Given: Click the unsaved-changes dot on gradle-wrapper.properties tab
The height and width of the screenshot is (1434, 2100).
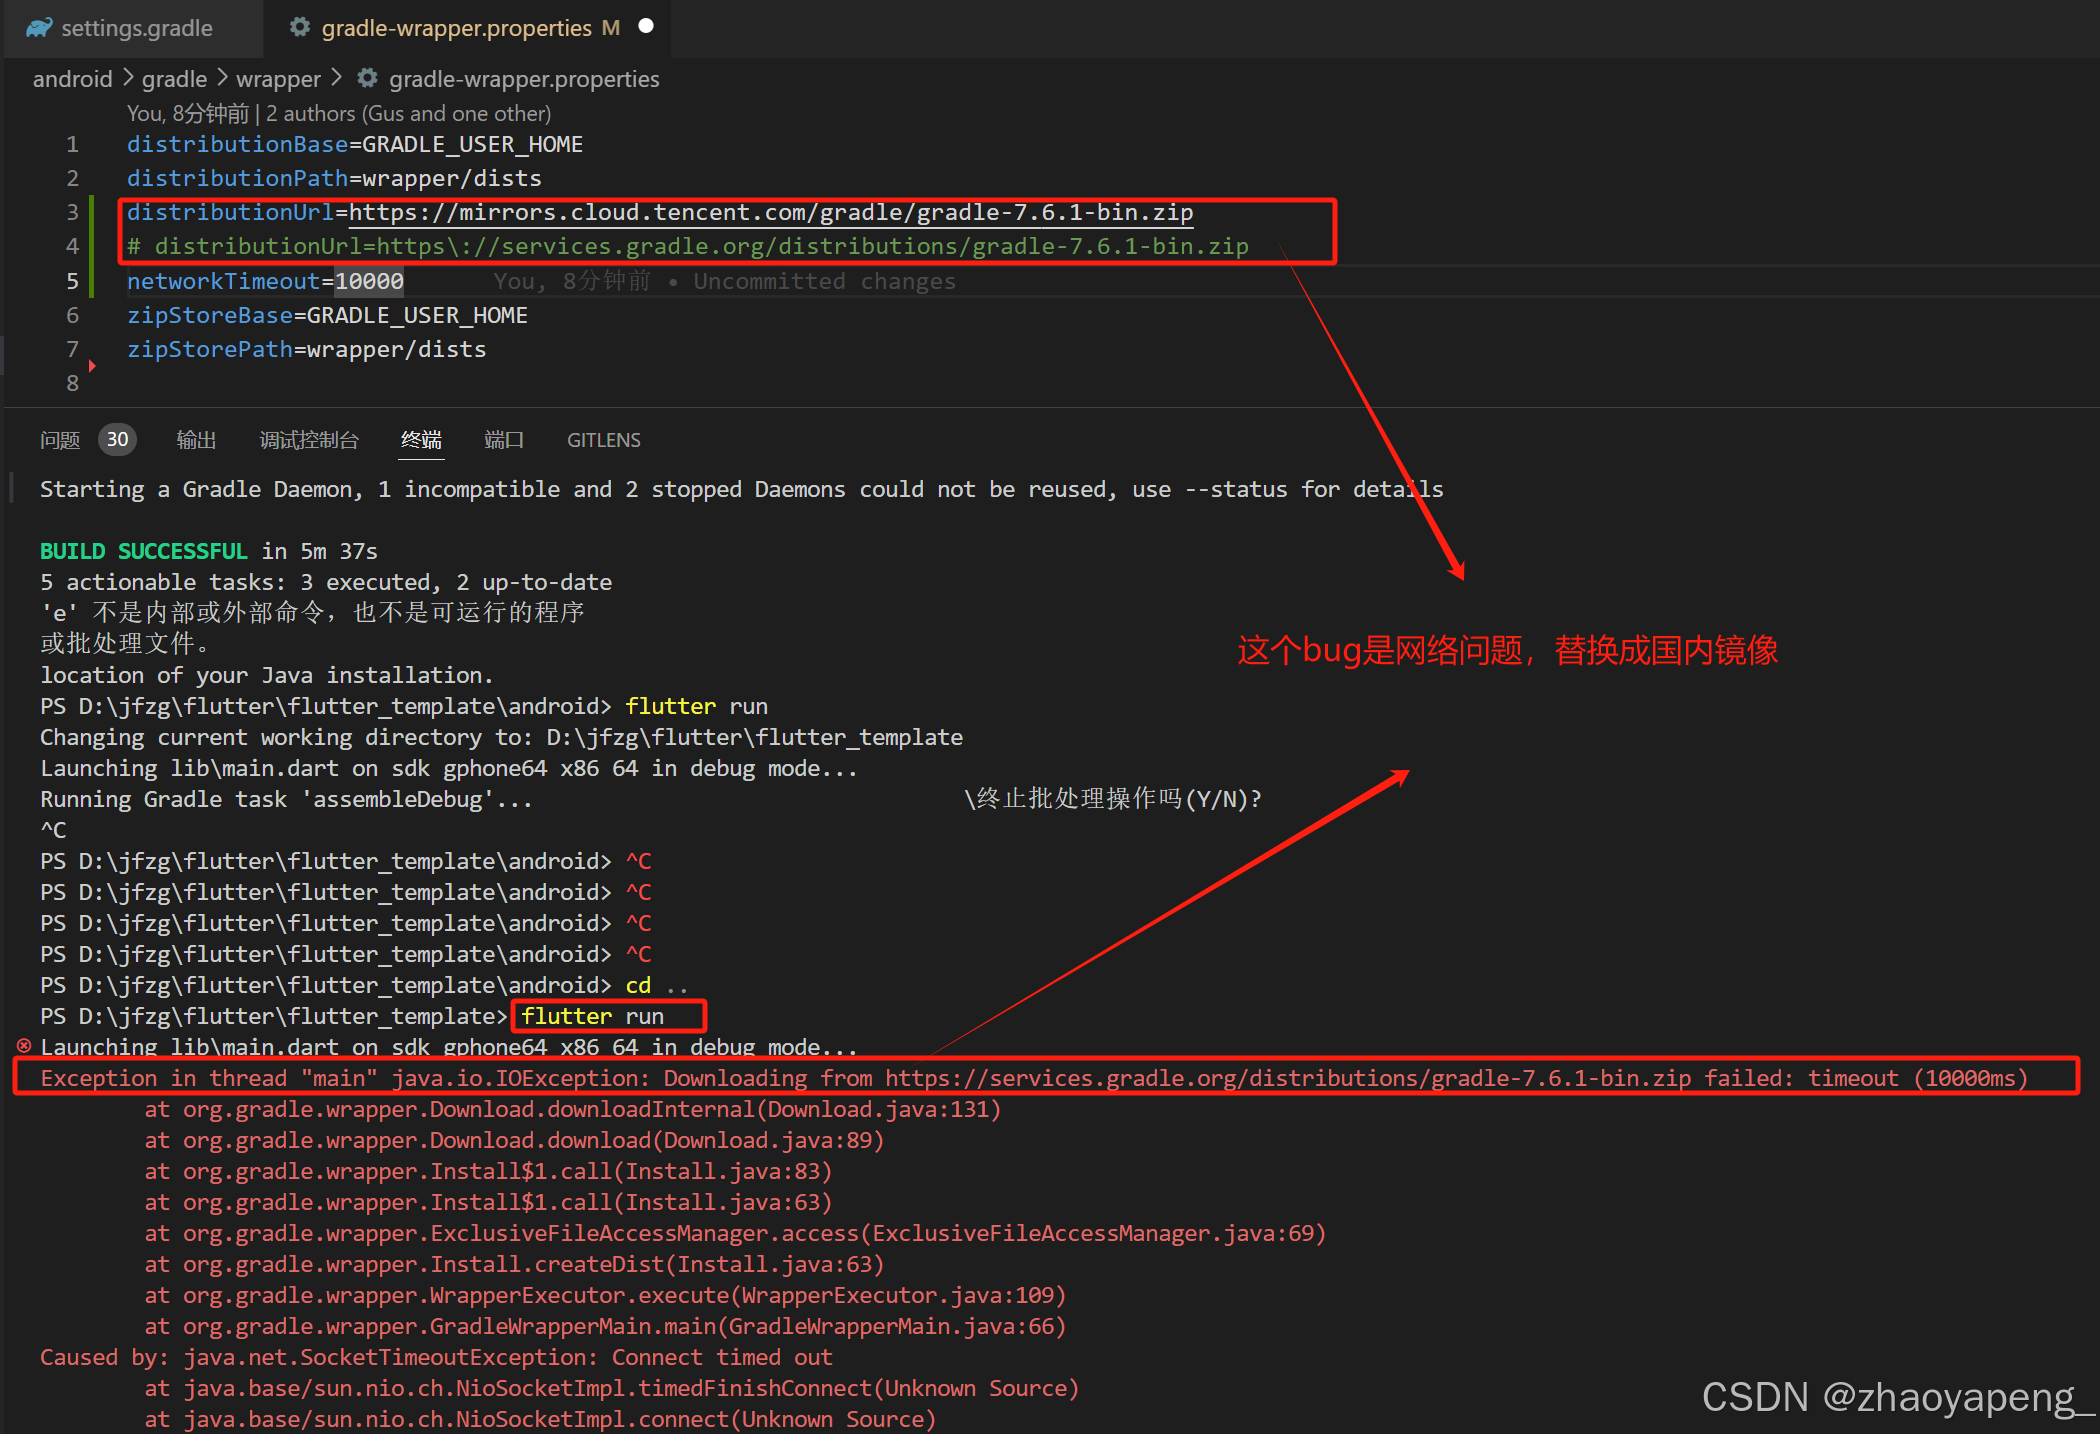Looking at the screenshot, I should [646, 26].
